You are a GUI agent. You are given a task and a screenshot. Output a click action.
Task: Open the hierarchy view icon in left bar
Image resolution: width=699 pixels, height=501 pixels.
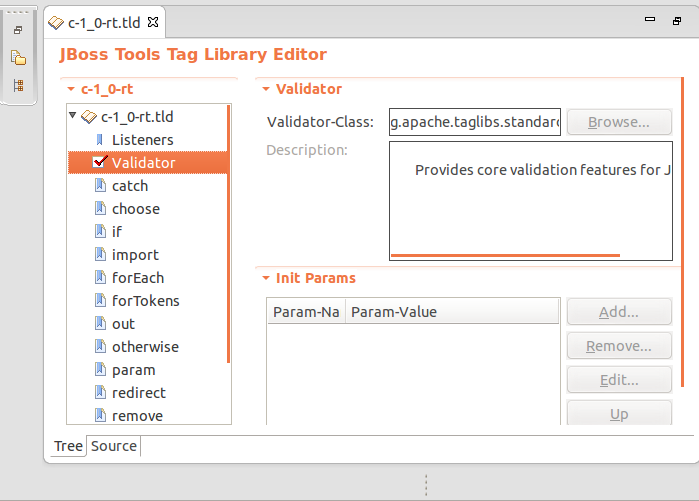(x=18, y=85)
